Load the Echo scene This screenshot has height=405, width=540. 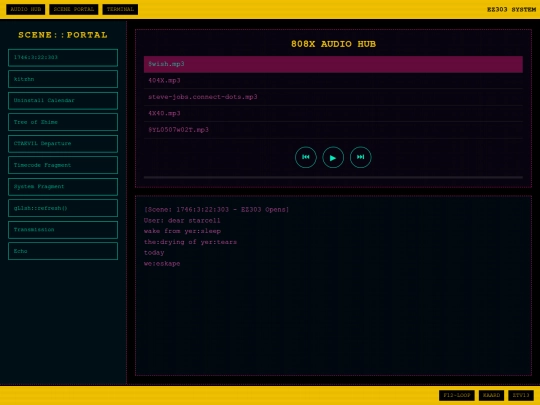click(63, 251)
